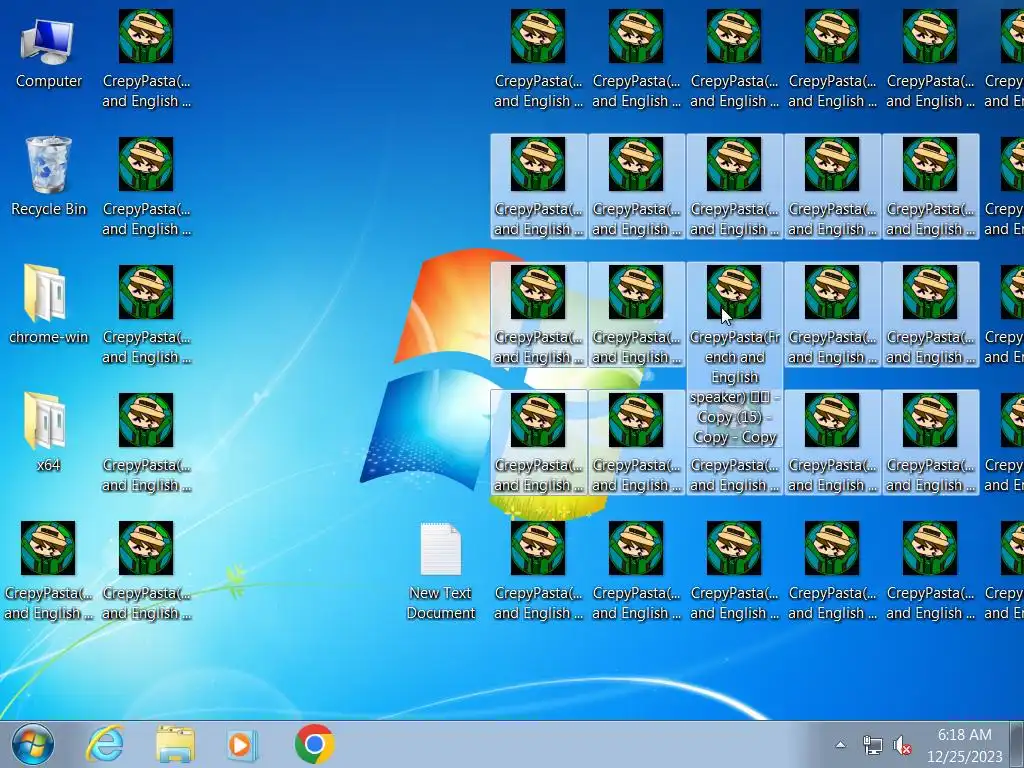Click the Show desktop button
This screenshot has height=768, width=1024.
click(x=1017, y=744)
